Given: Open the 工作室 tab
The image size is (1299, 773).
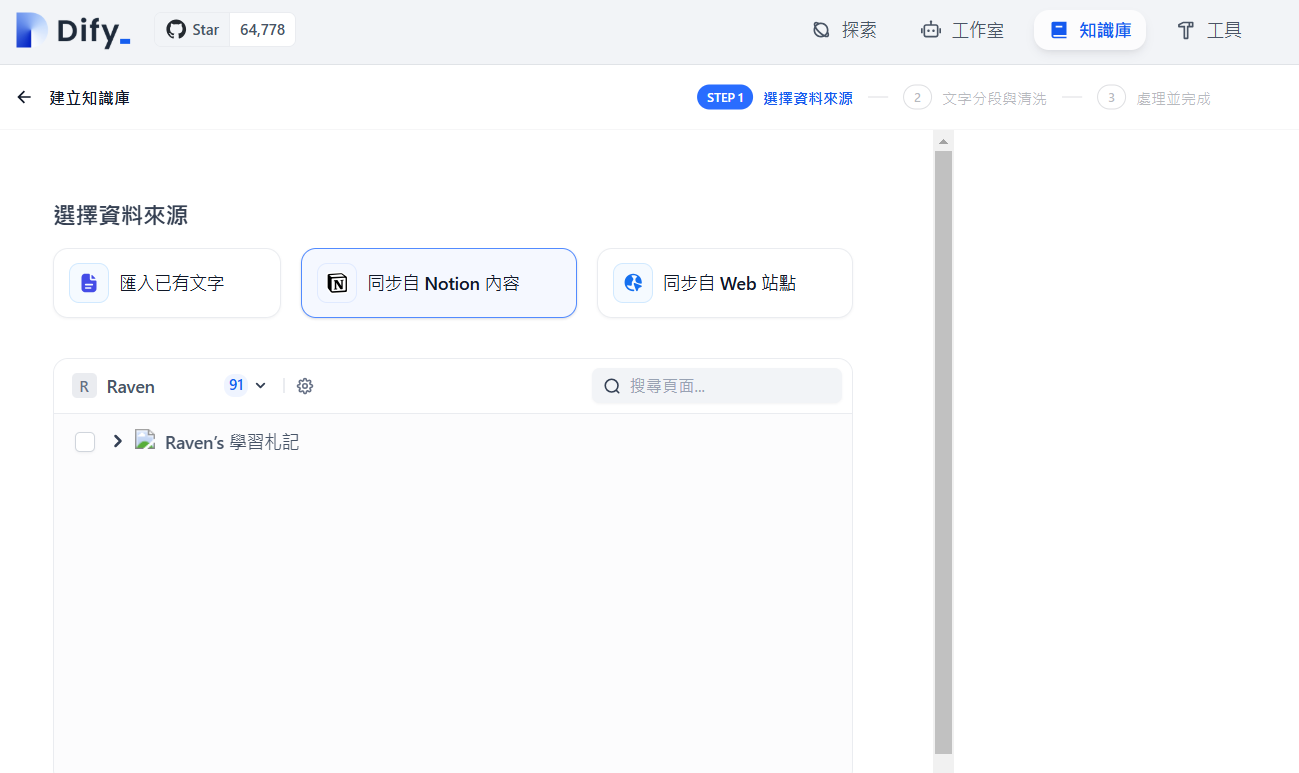Looking at the screenshot, I should [x=962, y=30].
